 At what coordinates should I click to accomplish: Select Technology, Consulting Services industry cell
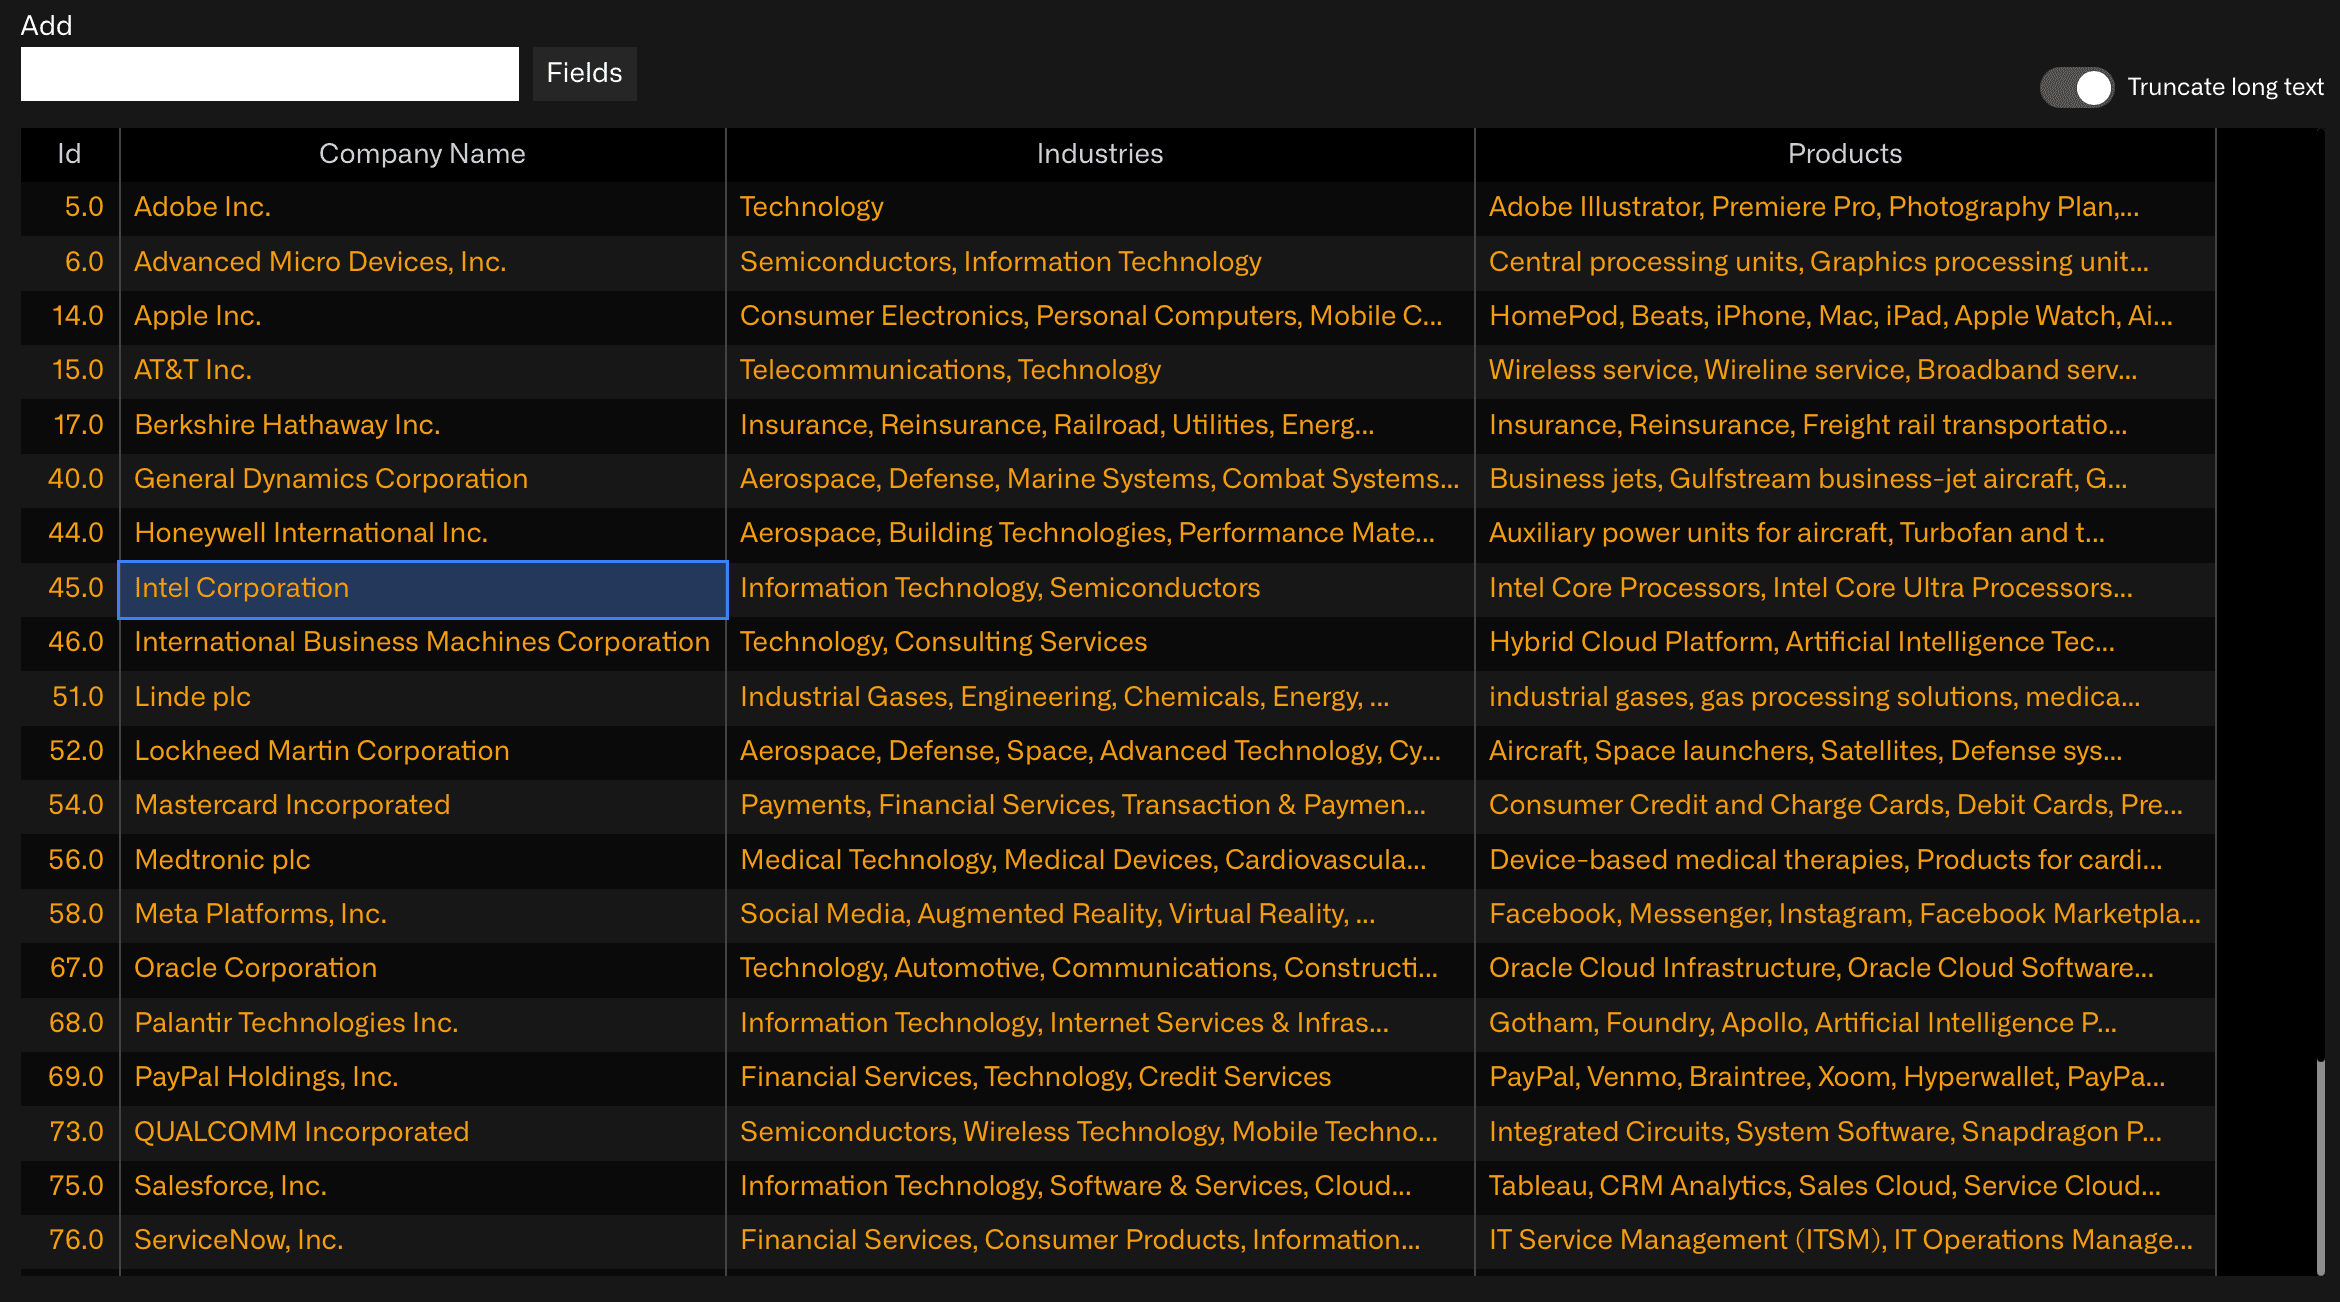[x=1099, y=642]
